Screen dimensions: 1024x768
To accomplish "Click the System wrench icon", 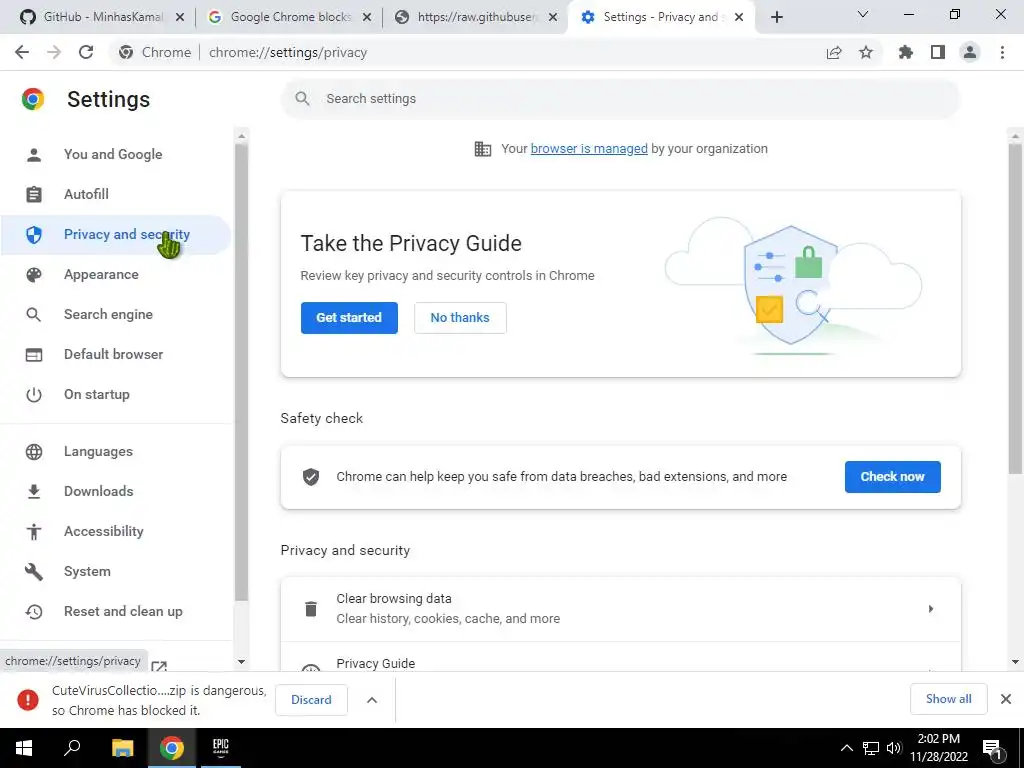I will click(x=34, y=571).
